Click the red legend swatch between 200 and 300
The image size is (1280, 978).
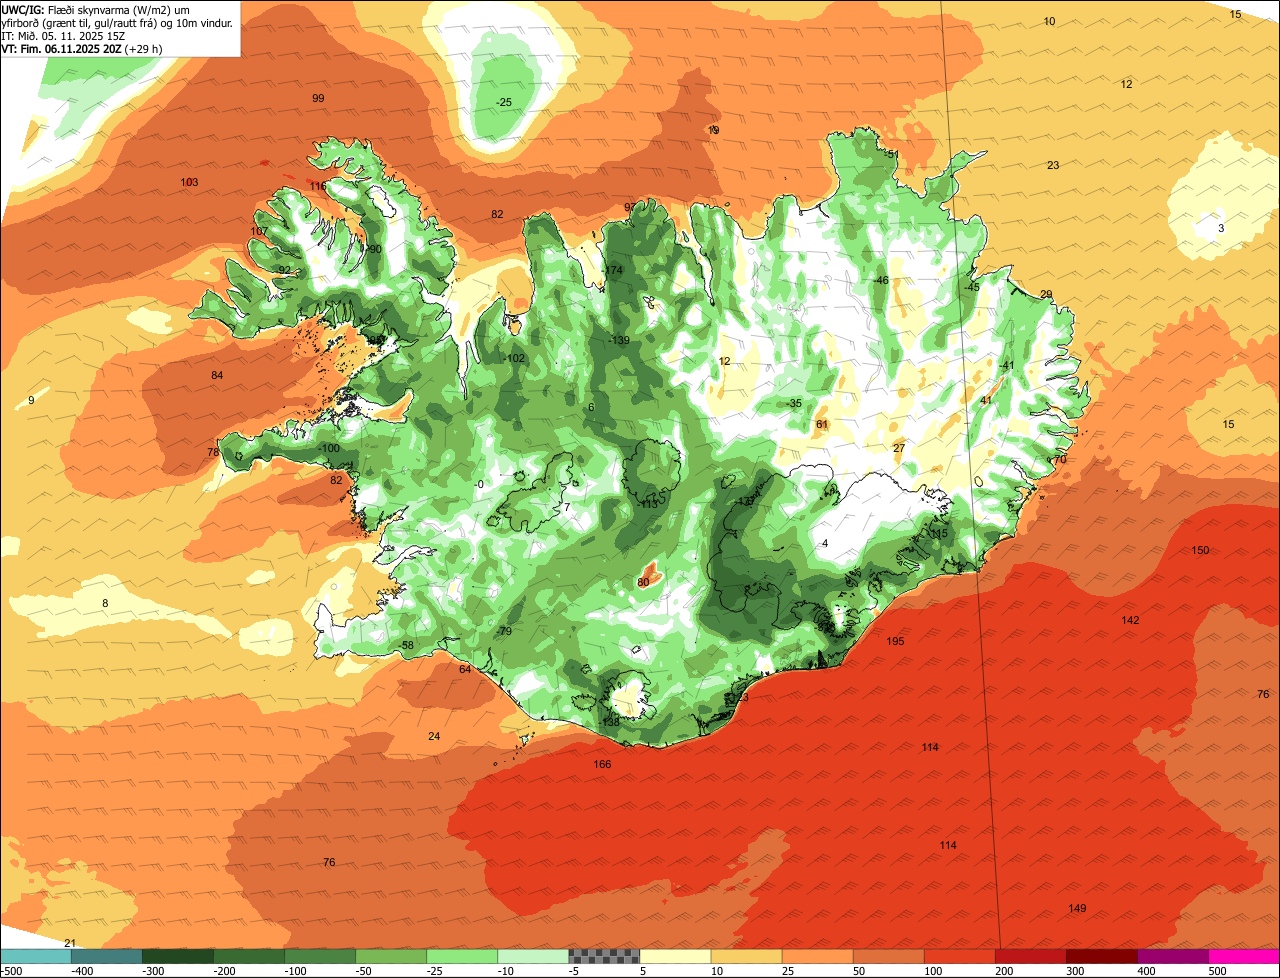tap(1030, 956)
